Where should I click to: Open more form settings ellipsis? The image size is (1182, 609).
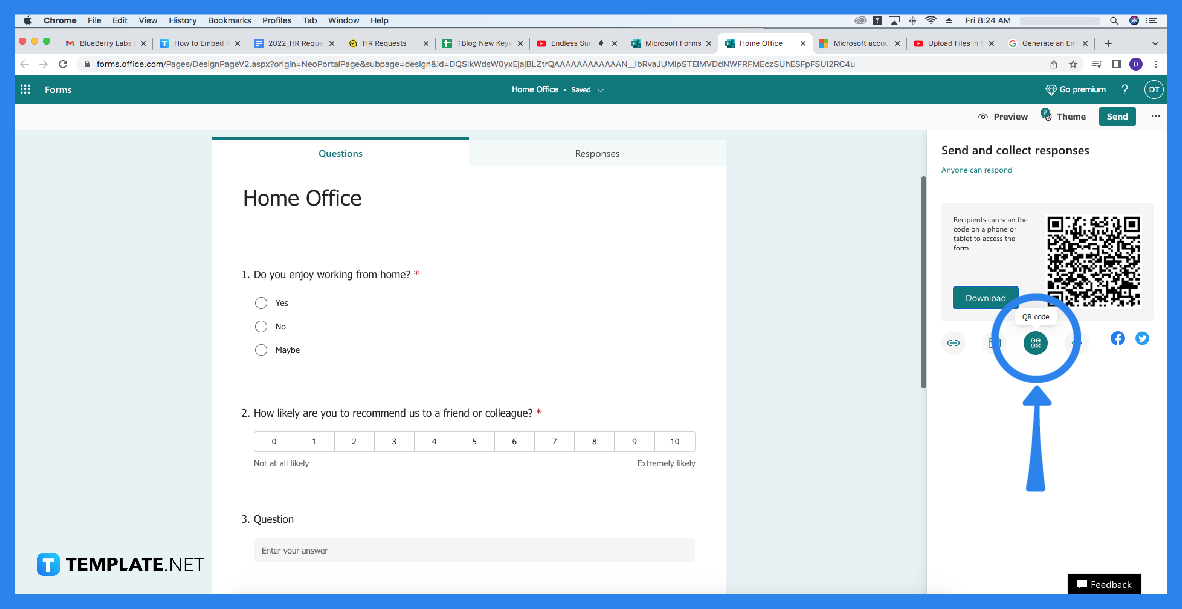1156,116
